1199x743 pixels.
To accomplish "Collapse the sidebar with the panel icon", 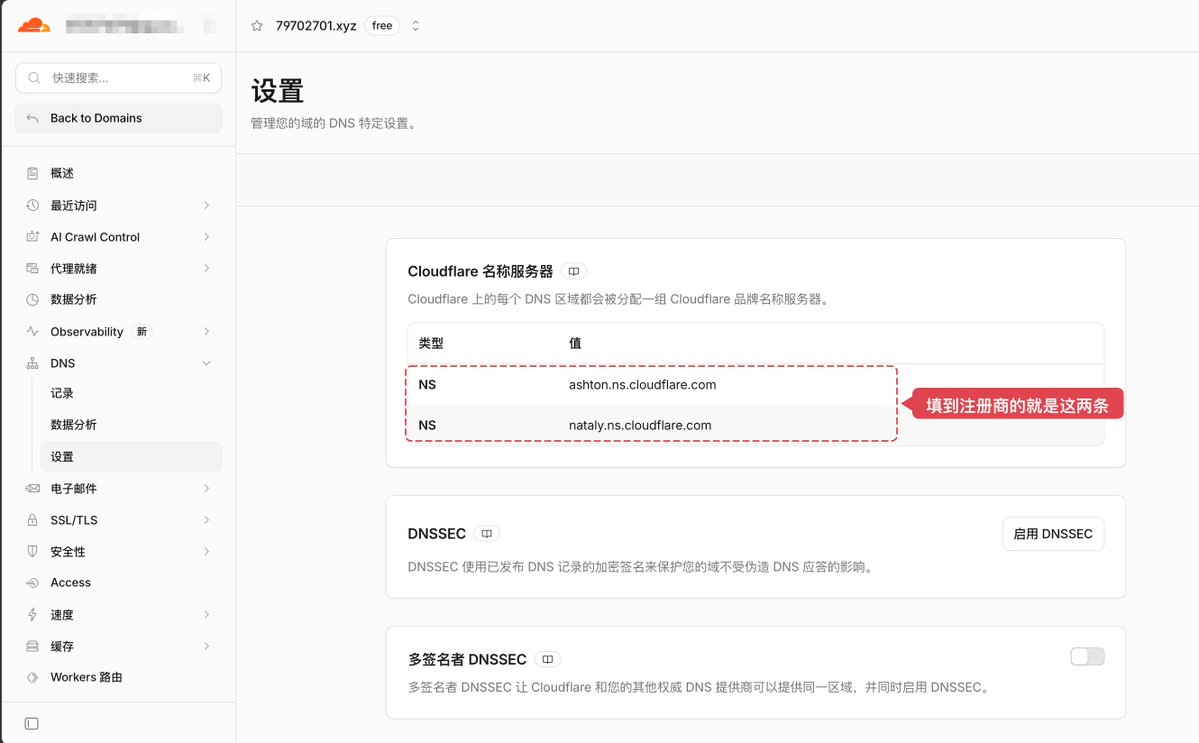I will tap(31, 723).
